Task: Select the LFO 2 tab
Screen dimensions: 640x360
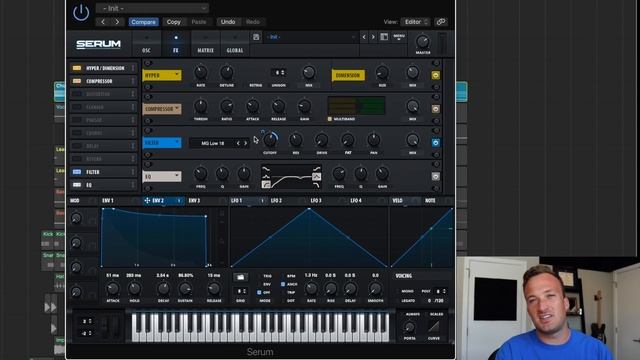Action: 276,201
